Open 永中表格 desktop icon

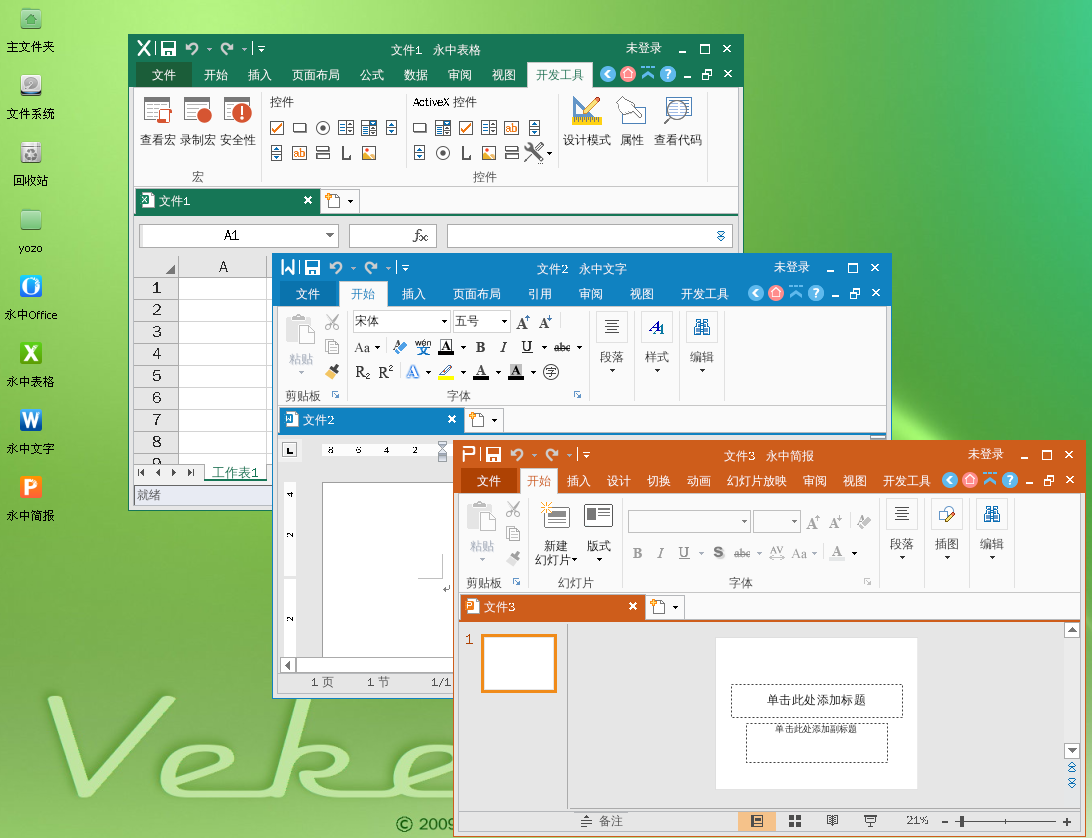[x=30, y=365]
